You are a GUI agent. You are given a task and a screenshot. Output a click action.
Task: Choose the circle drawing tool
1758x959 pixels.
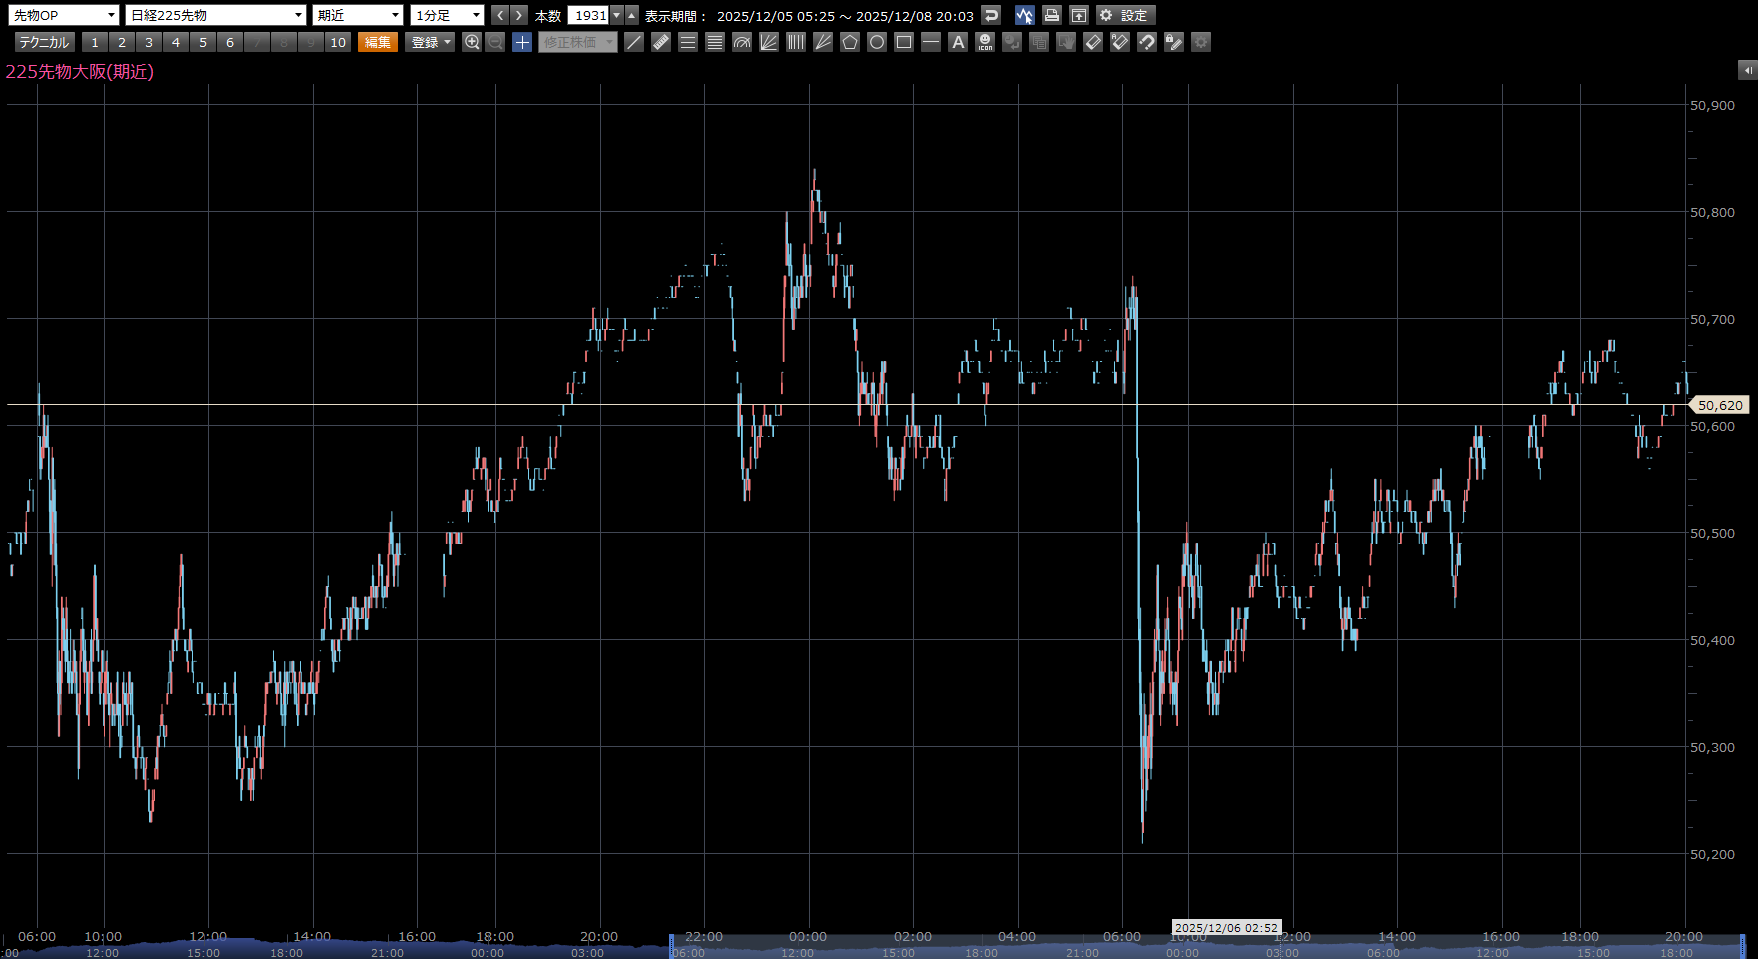(877, 42)
